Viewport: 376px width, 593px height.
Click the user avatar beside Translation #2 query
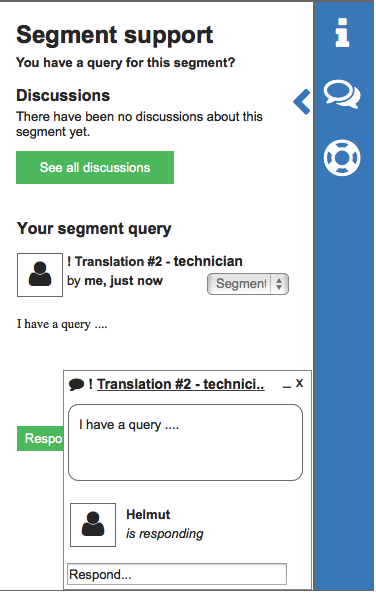pos(40,275)
